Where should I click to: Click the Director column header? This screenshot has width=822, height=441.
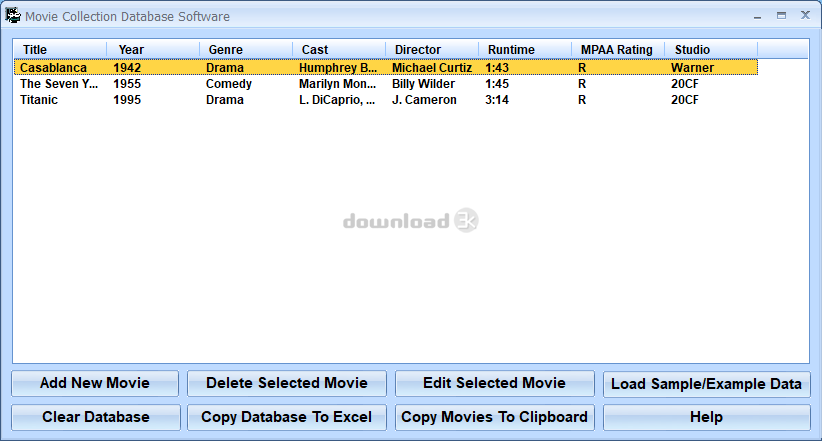click(432, 50)
